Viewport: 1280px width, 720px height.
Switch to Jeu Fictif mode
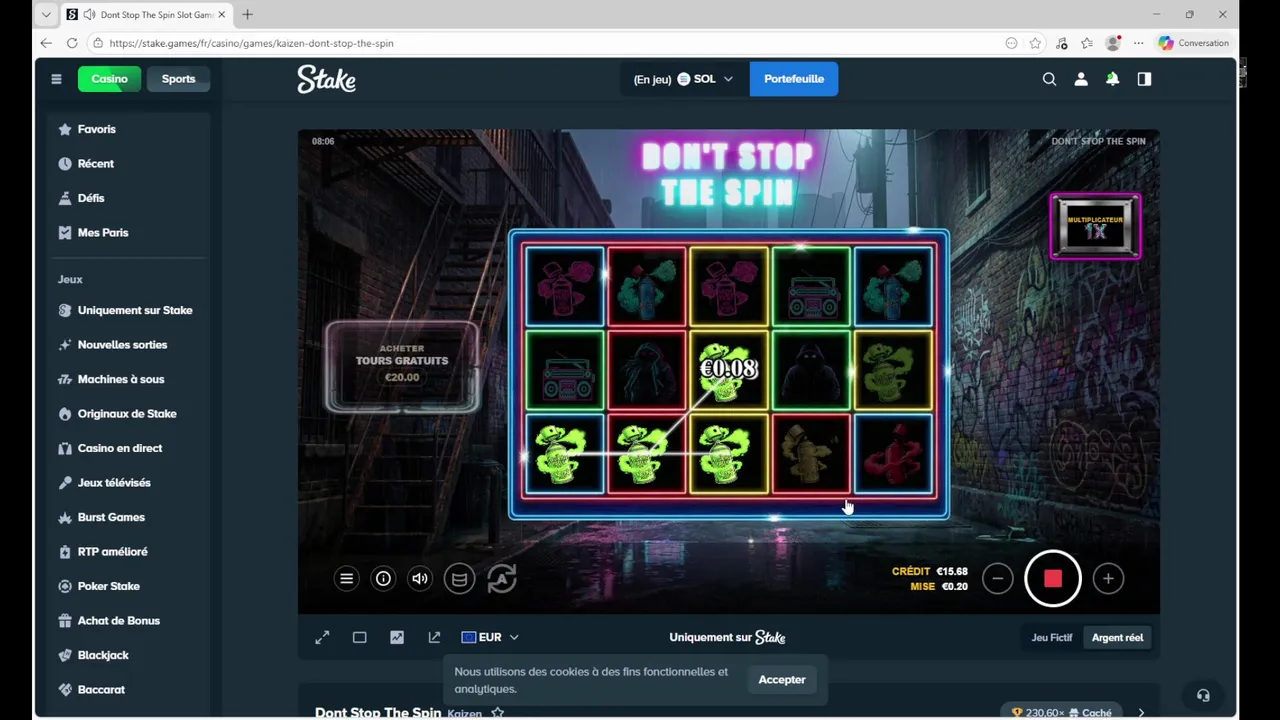(x=1051, y=637)
